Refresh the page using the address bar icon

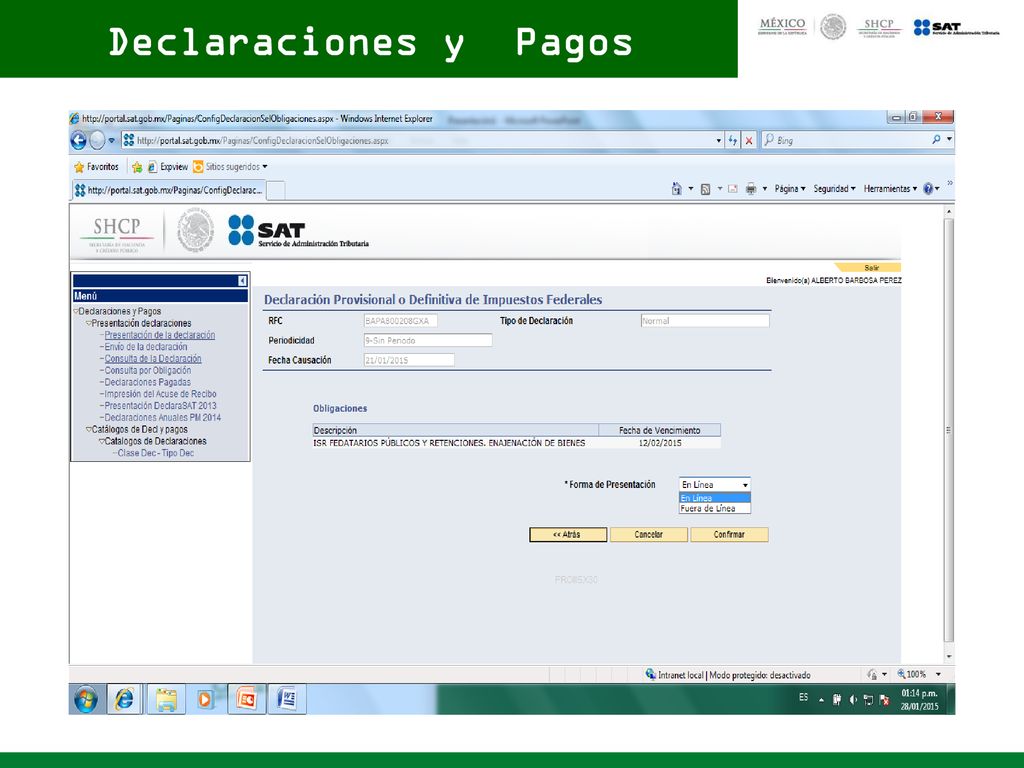tap(733, 140)
